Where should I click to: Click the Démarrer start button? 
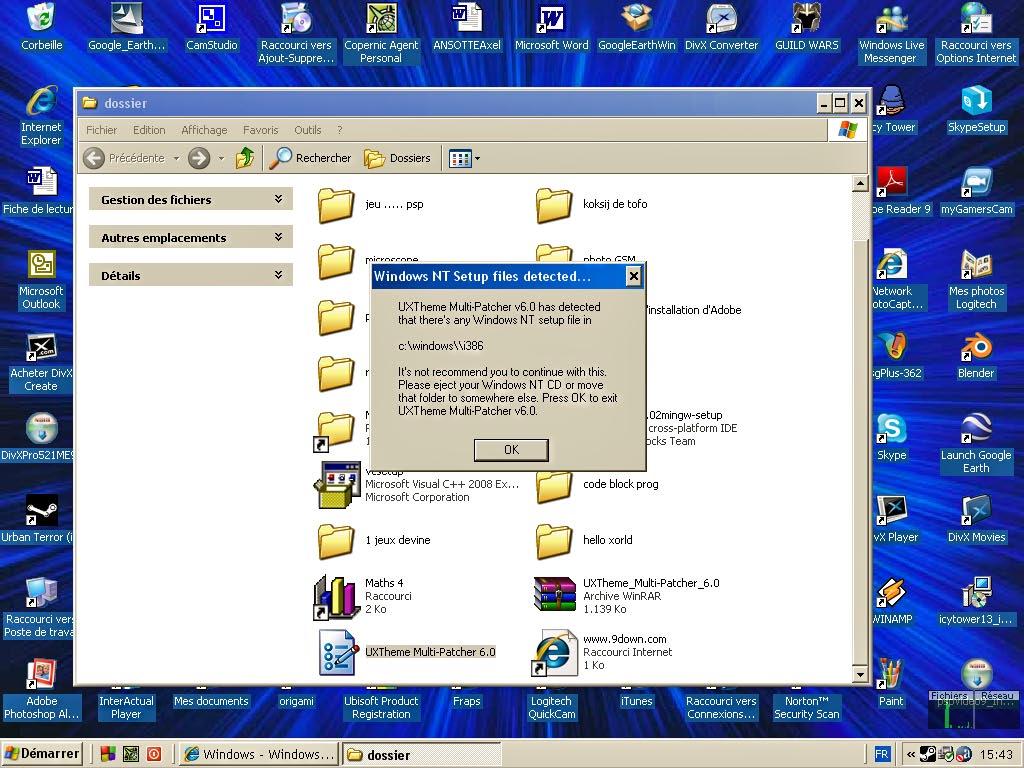[x=42, y=754]
